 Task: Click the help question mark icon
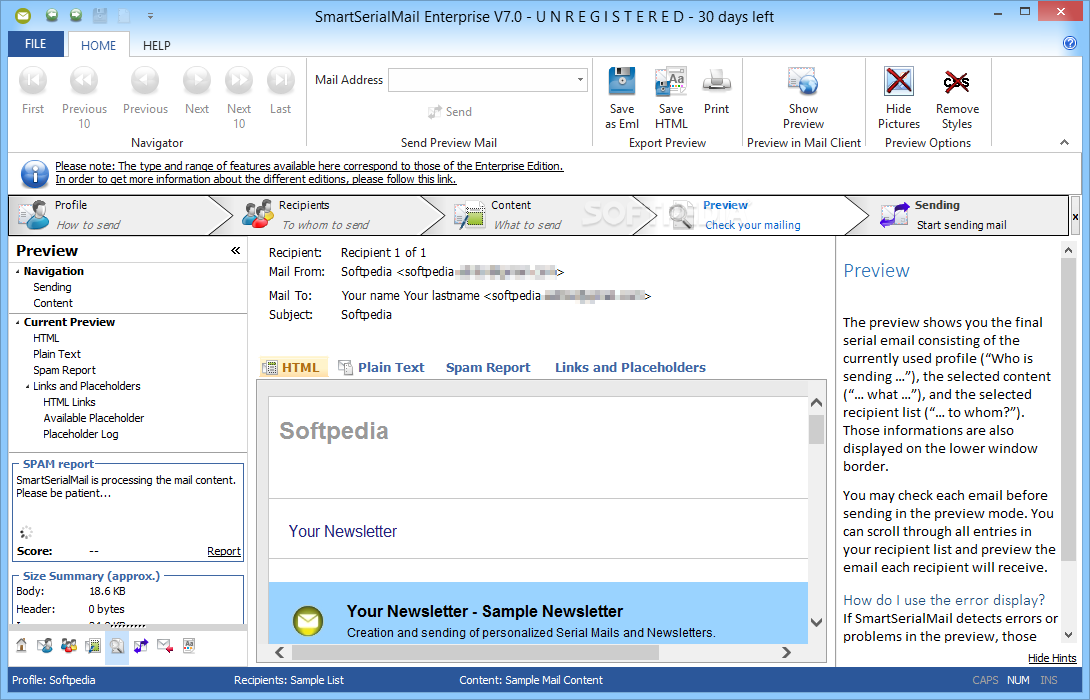coord(1070,43)
